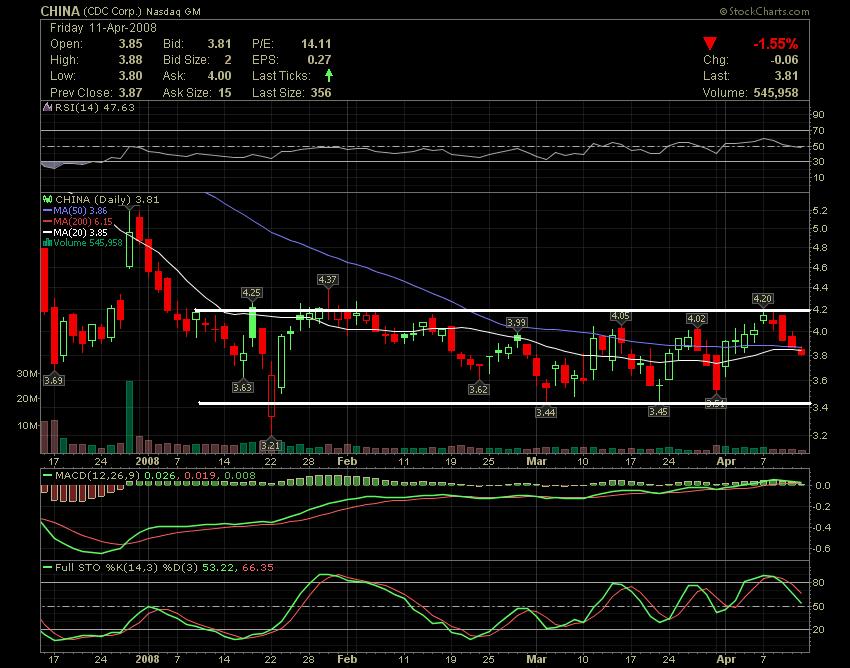Click the 3.63 price low marker
Image resolution: width=850 pixels, height=668 pixels.
pyautogui.click(x=242, y=388)
